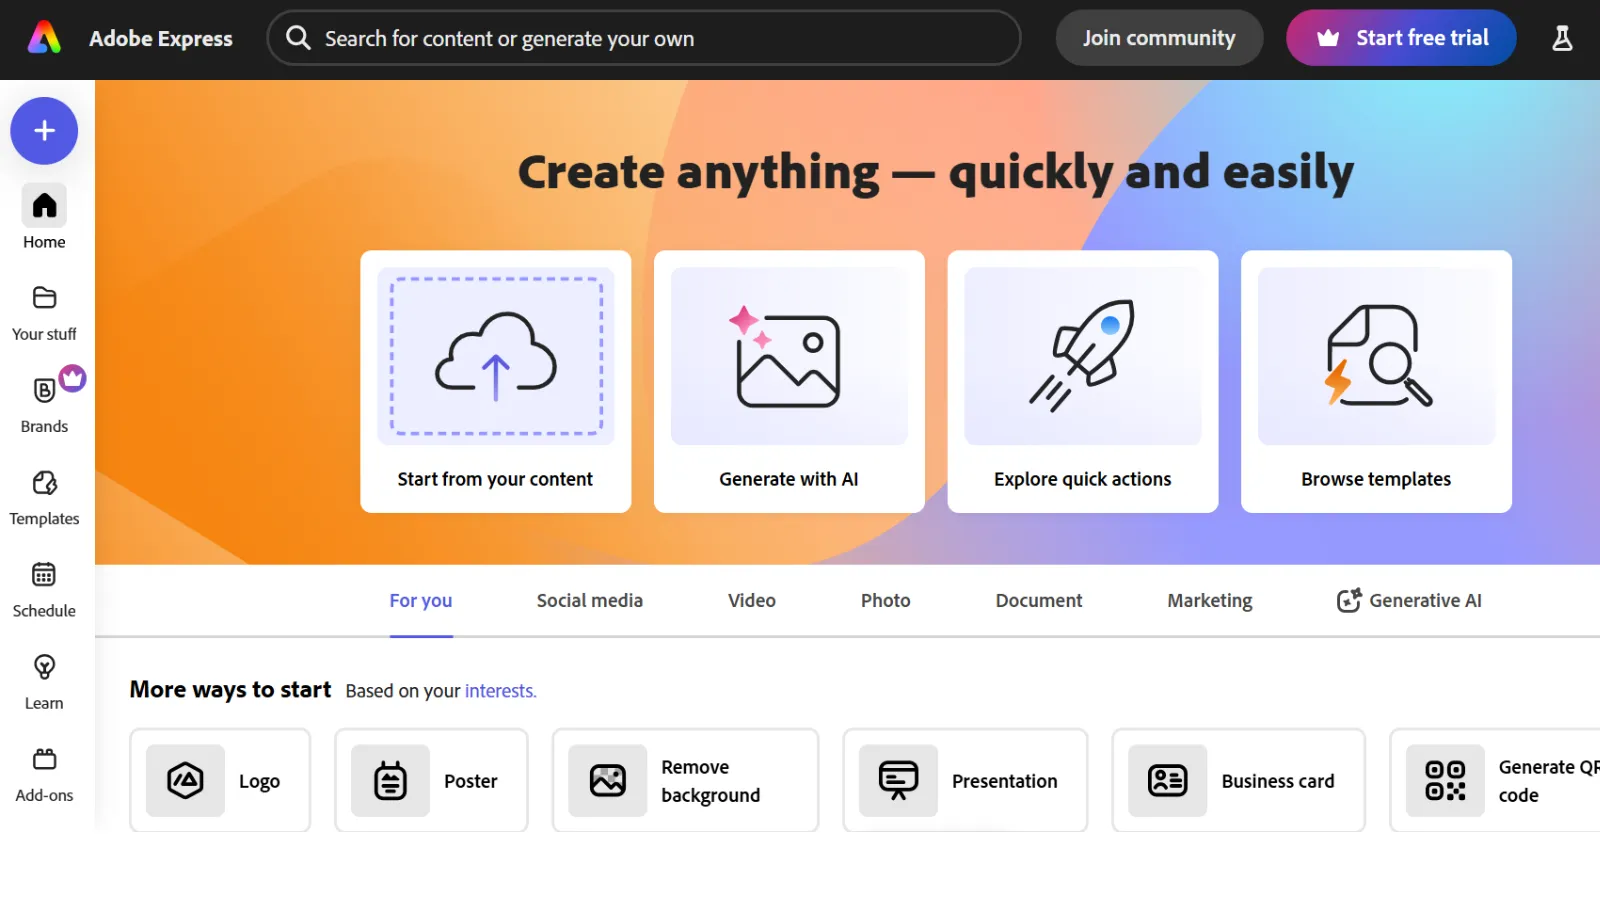This screenshot has height=900, width=1600.
Task: Open the beta flask icon in the header
Action: coord(1561,38)
